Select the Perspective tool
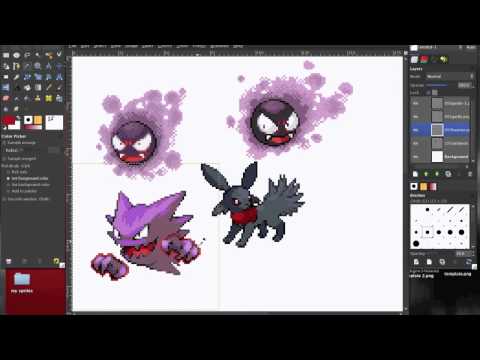The height and width of the screenshot is (360, 480). (x=59, y=77)
